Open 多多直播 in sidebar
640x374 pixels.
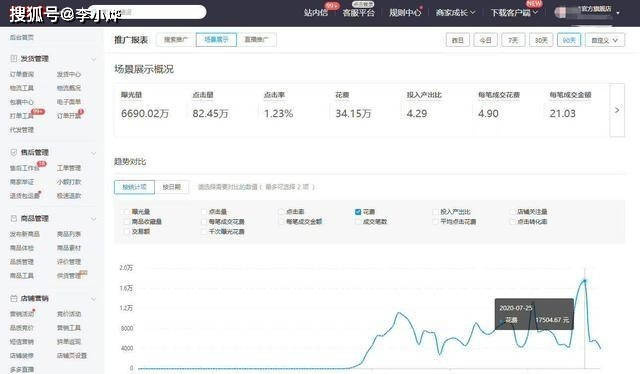pos(22,370)
